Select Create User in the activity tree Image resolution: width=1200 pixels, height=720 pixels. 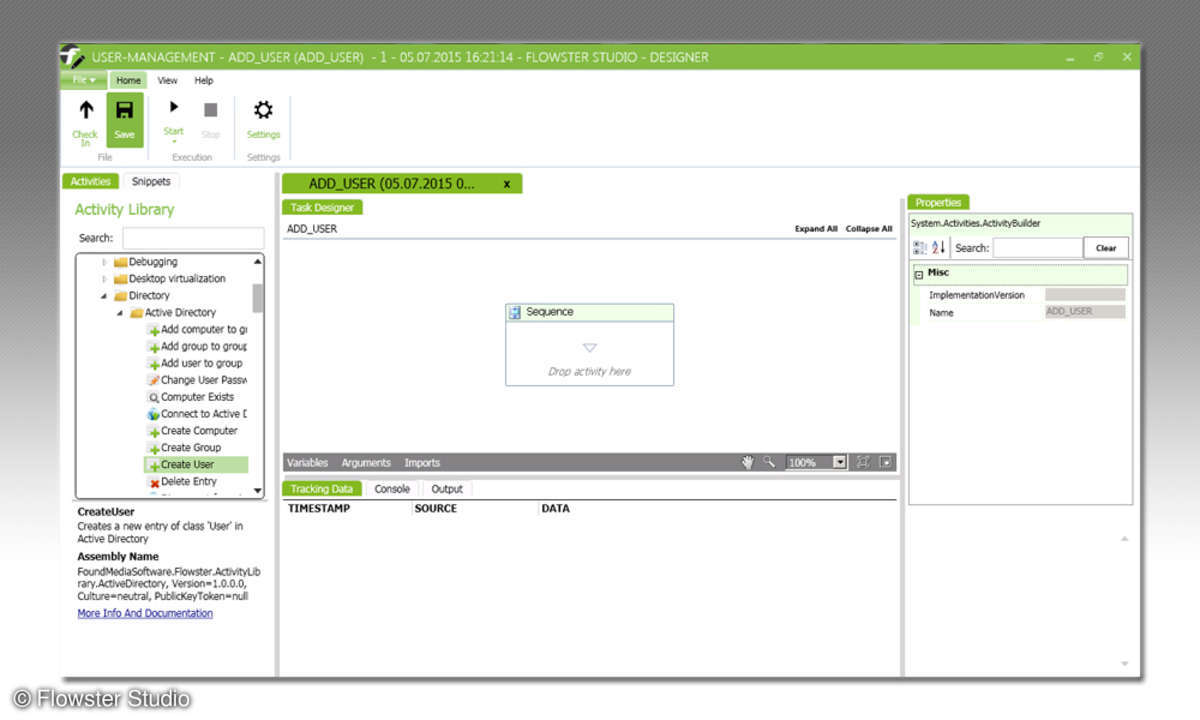point(196,465)
